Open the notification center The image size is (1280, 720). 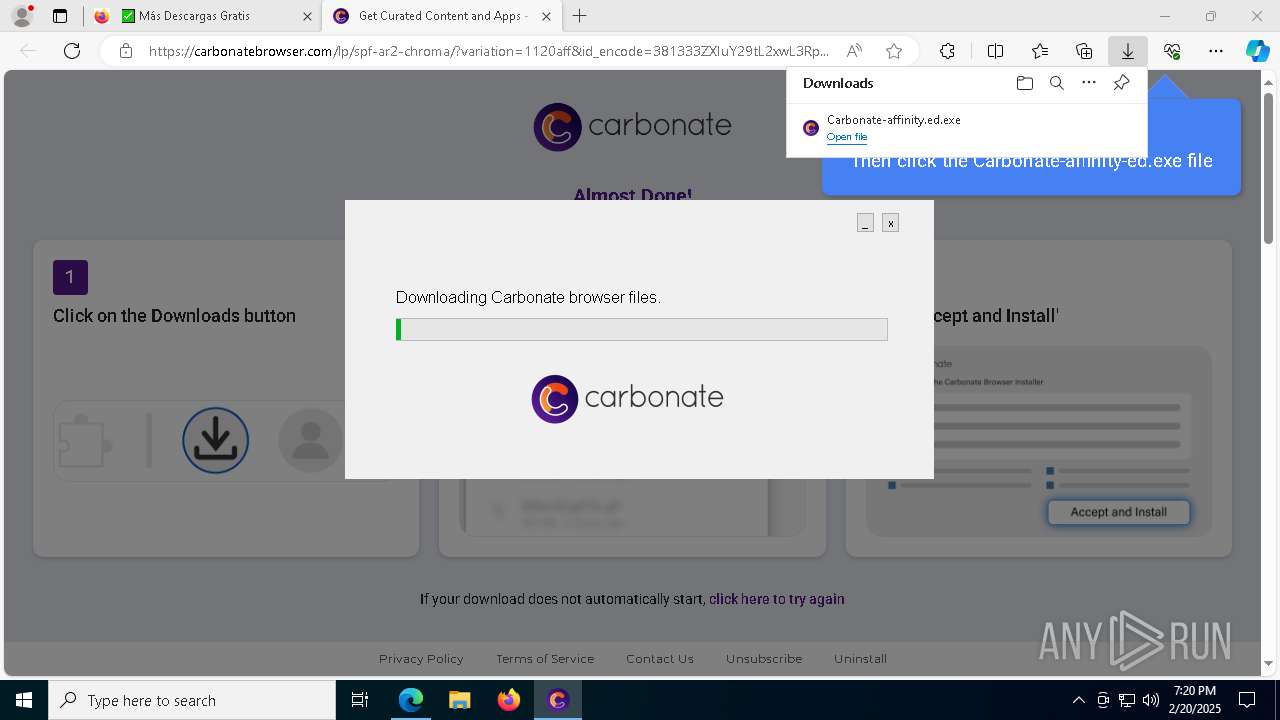pyautogui.click(x=1247, y=700)
